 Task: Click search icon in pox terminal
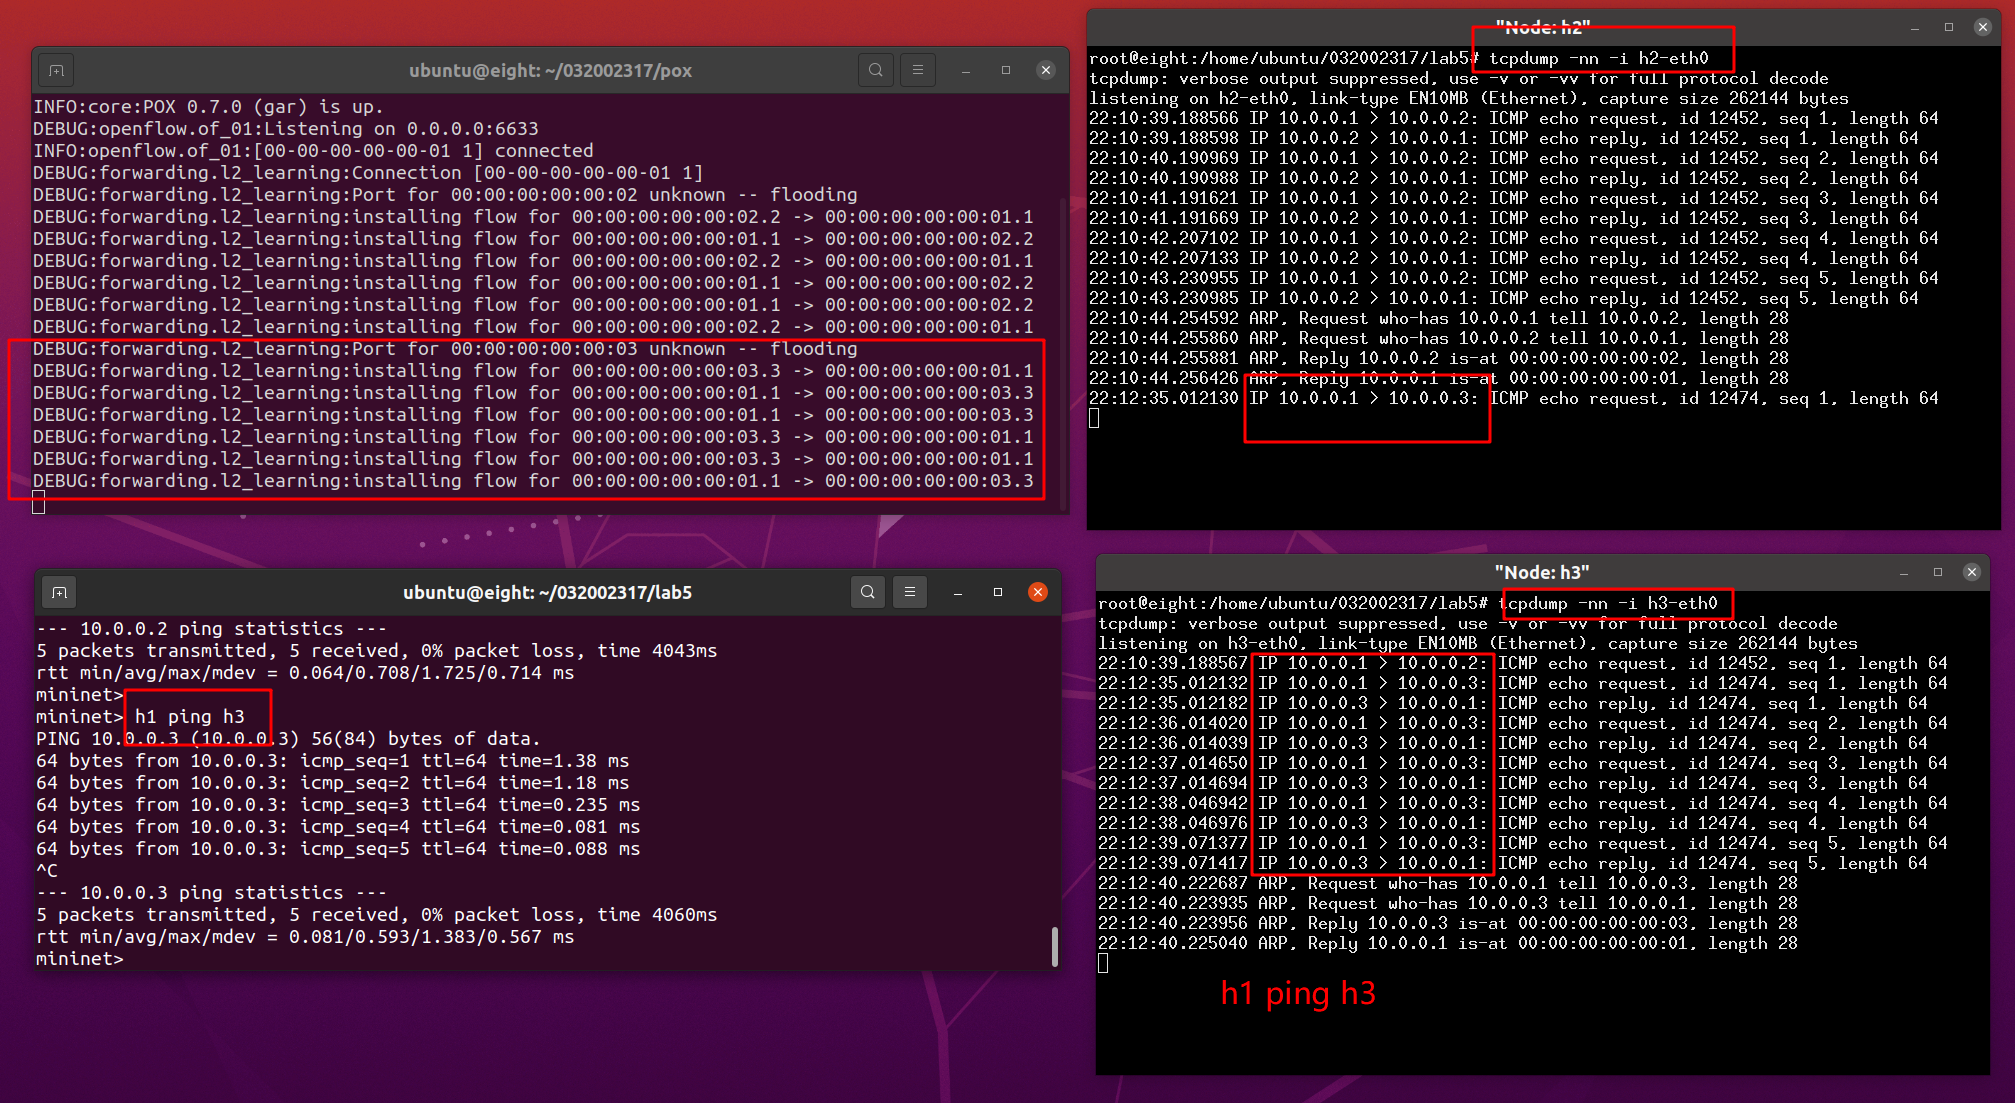pyautogui.click(x=875, y=70)
